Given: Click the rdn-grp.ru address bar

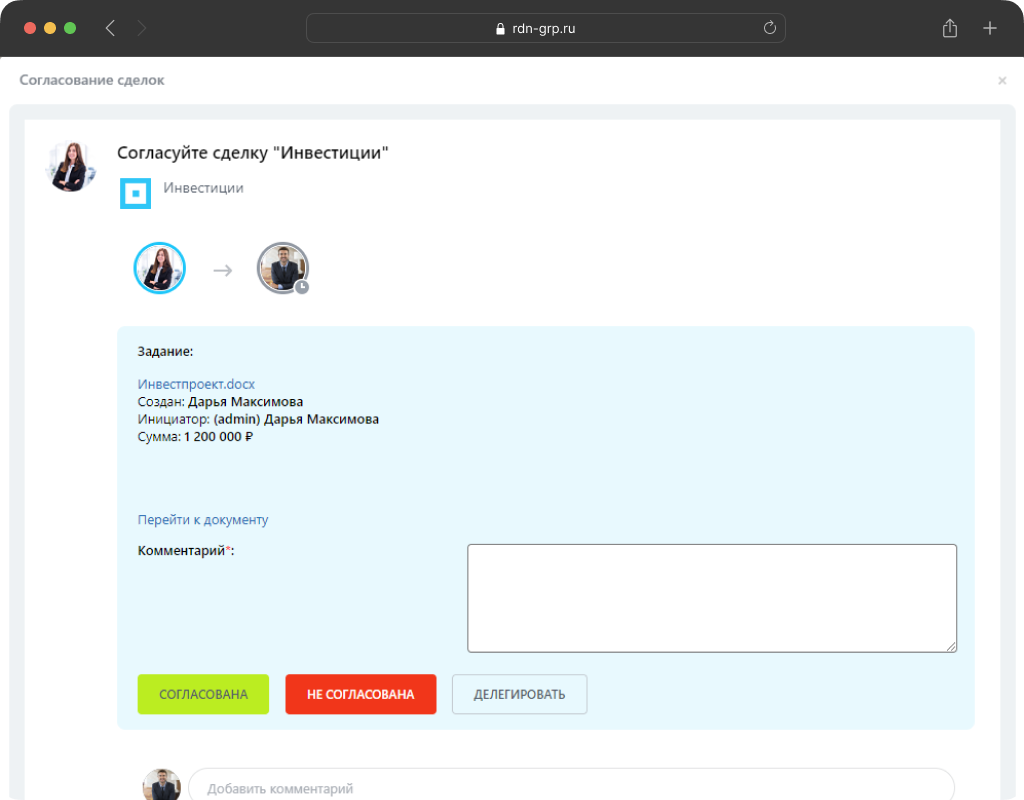Looking at the screenshot, I should 545,28.
